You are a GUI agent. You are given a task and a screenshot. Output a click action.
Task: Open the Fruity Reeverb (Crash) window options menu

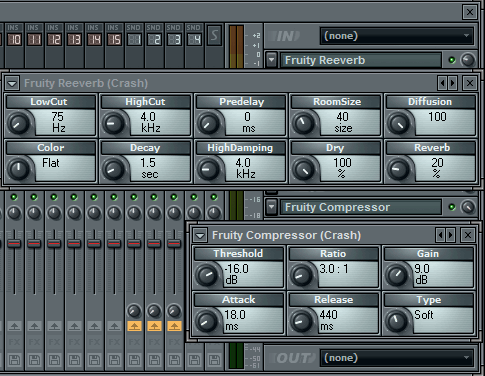[x=12, y=83]
